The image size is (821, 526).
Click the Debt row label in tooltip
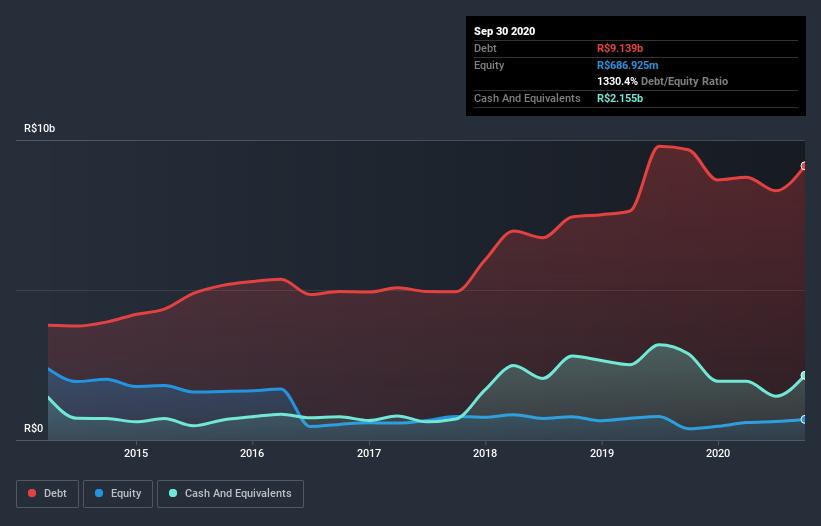[x=485, y=48]
